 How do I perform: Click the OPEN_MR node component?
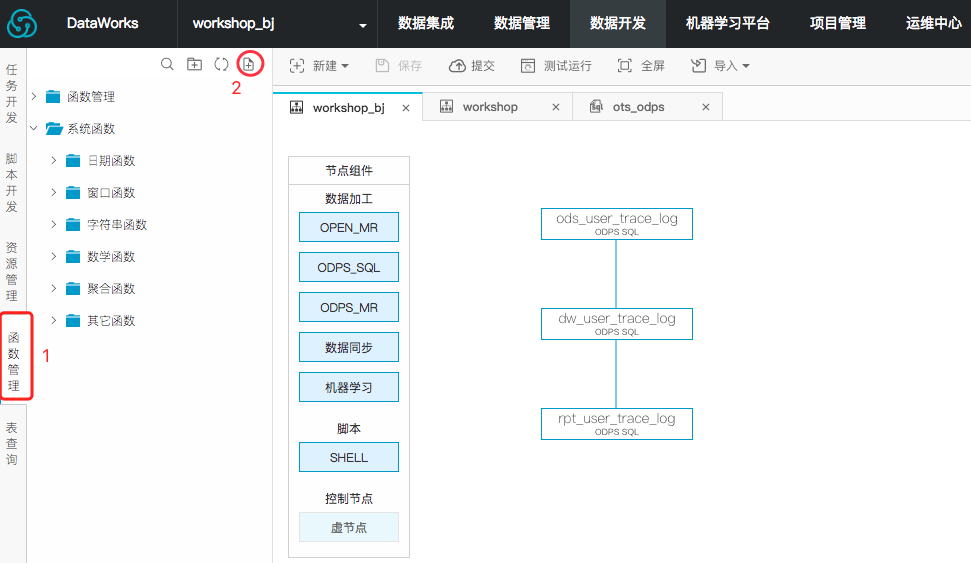[349, 227]
